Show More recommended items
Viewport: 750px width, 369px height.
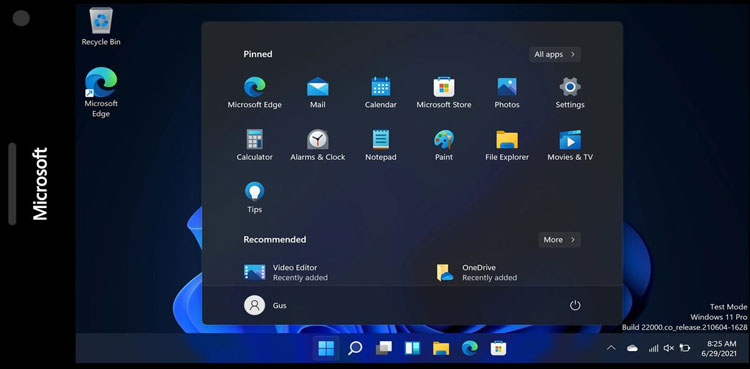pos(559,240)
